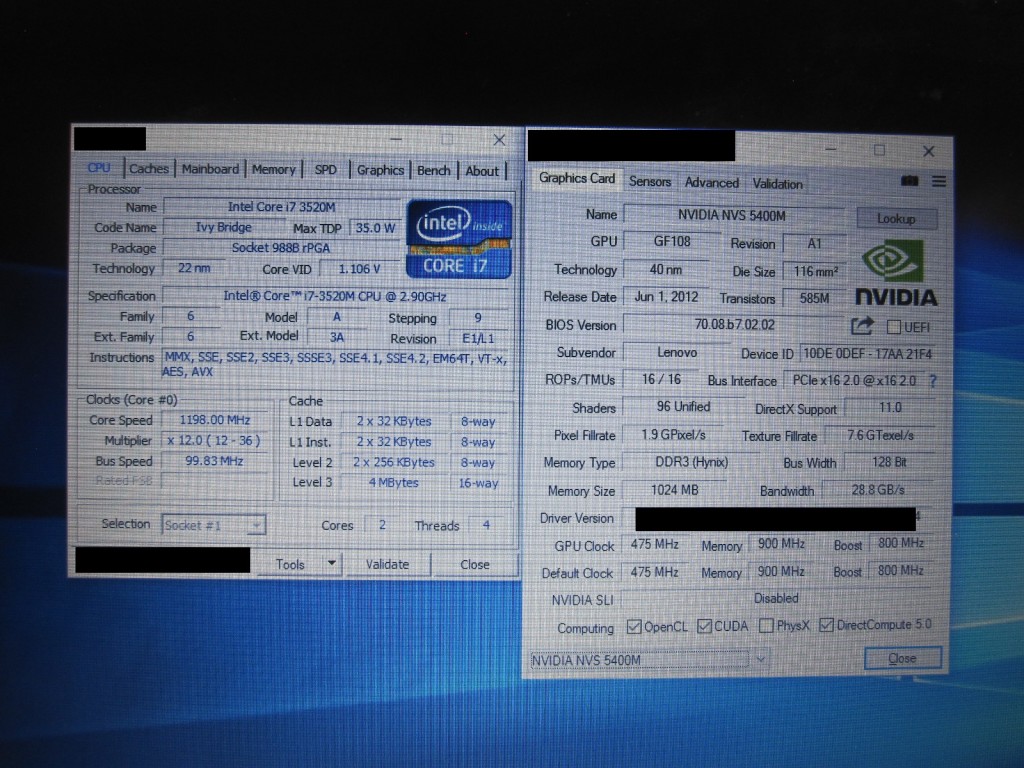The height and width of the screenshot is (768, 1024).
Task: Toggle the UEFI checkbox
Action: [x=894, y=327]
